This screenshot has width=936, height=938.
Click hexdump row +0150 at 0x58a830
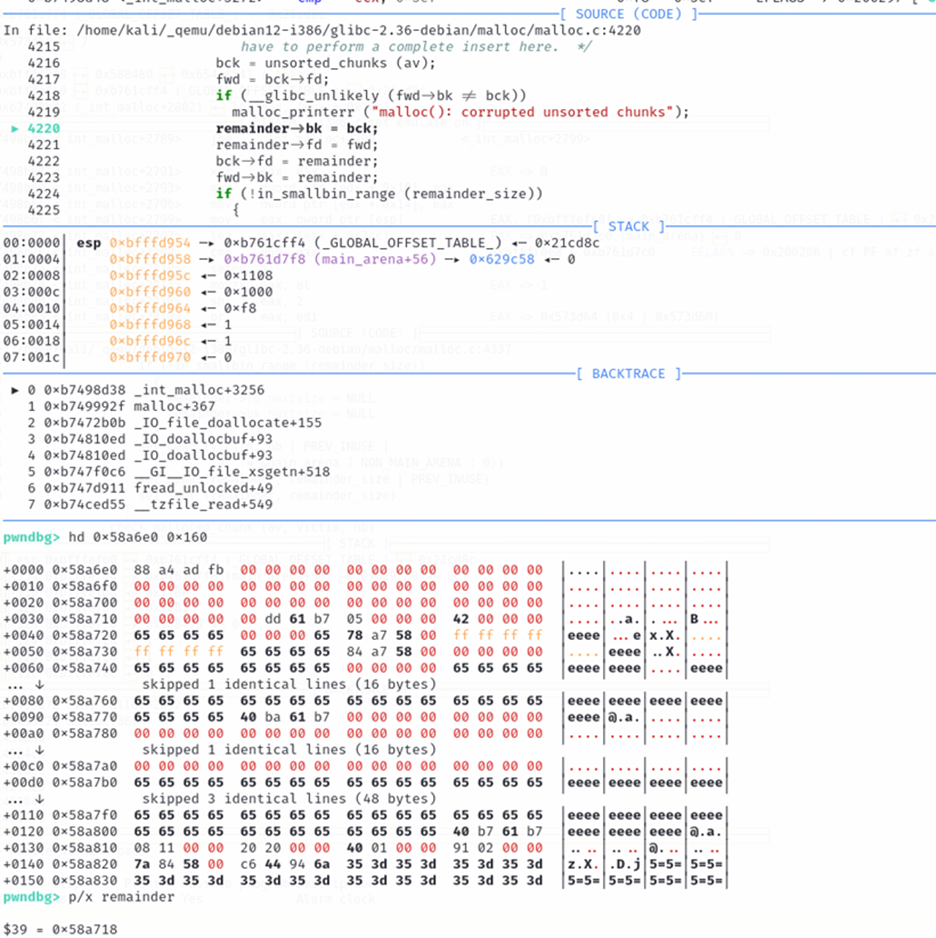[x=365, y=881]
